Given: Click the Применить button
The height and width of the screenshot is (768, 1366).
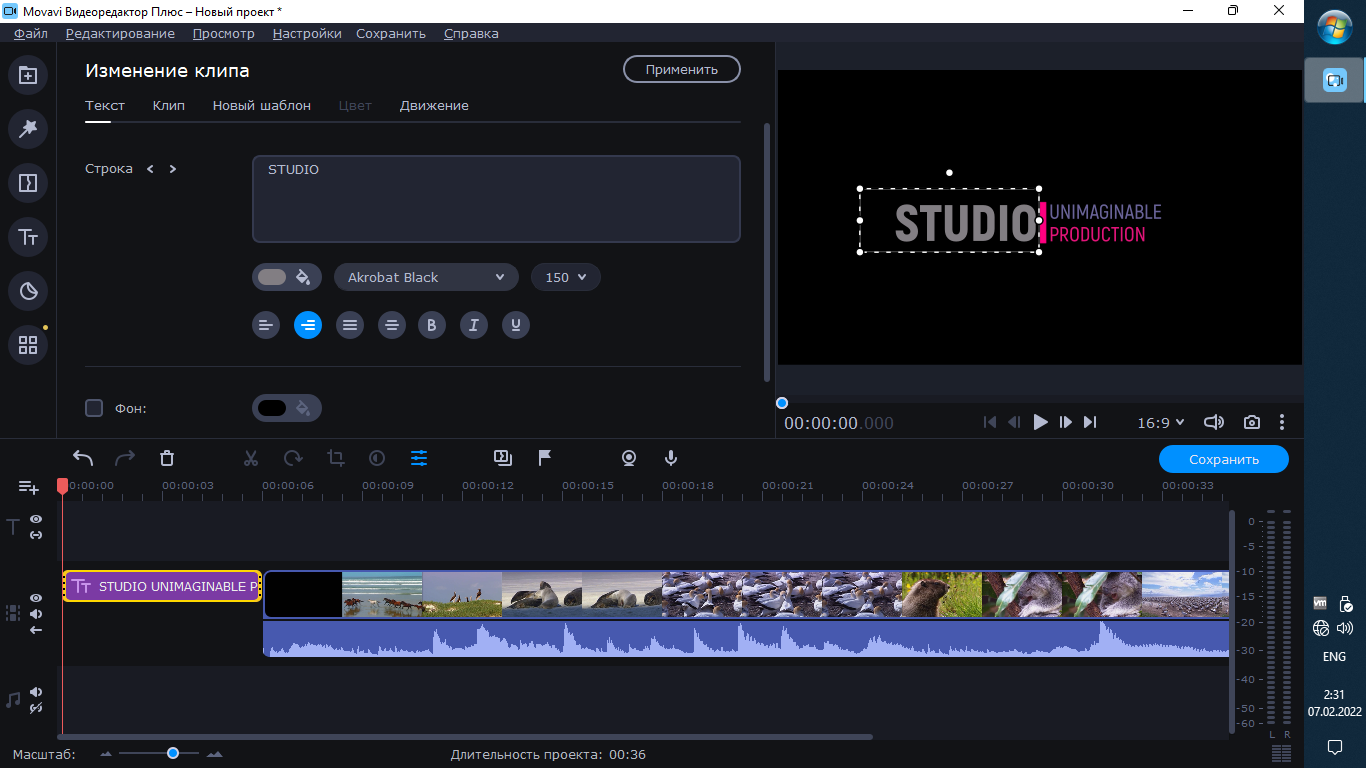Looking at the screenshot, I should point(681,69).
